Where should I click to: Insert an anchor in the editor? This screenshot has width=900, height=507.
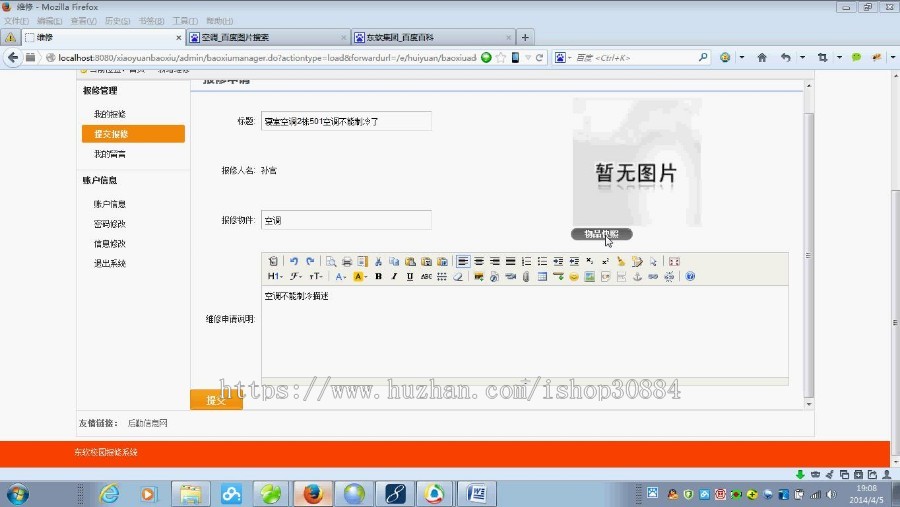pos(637,277)
